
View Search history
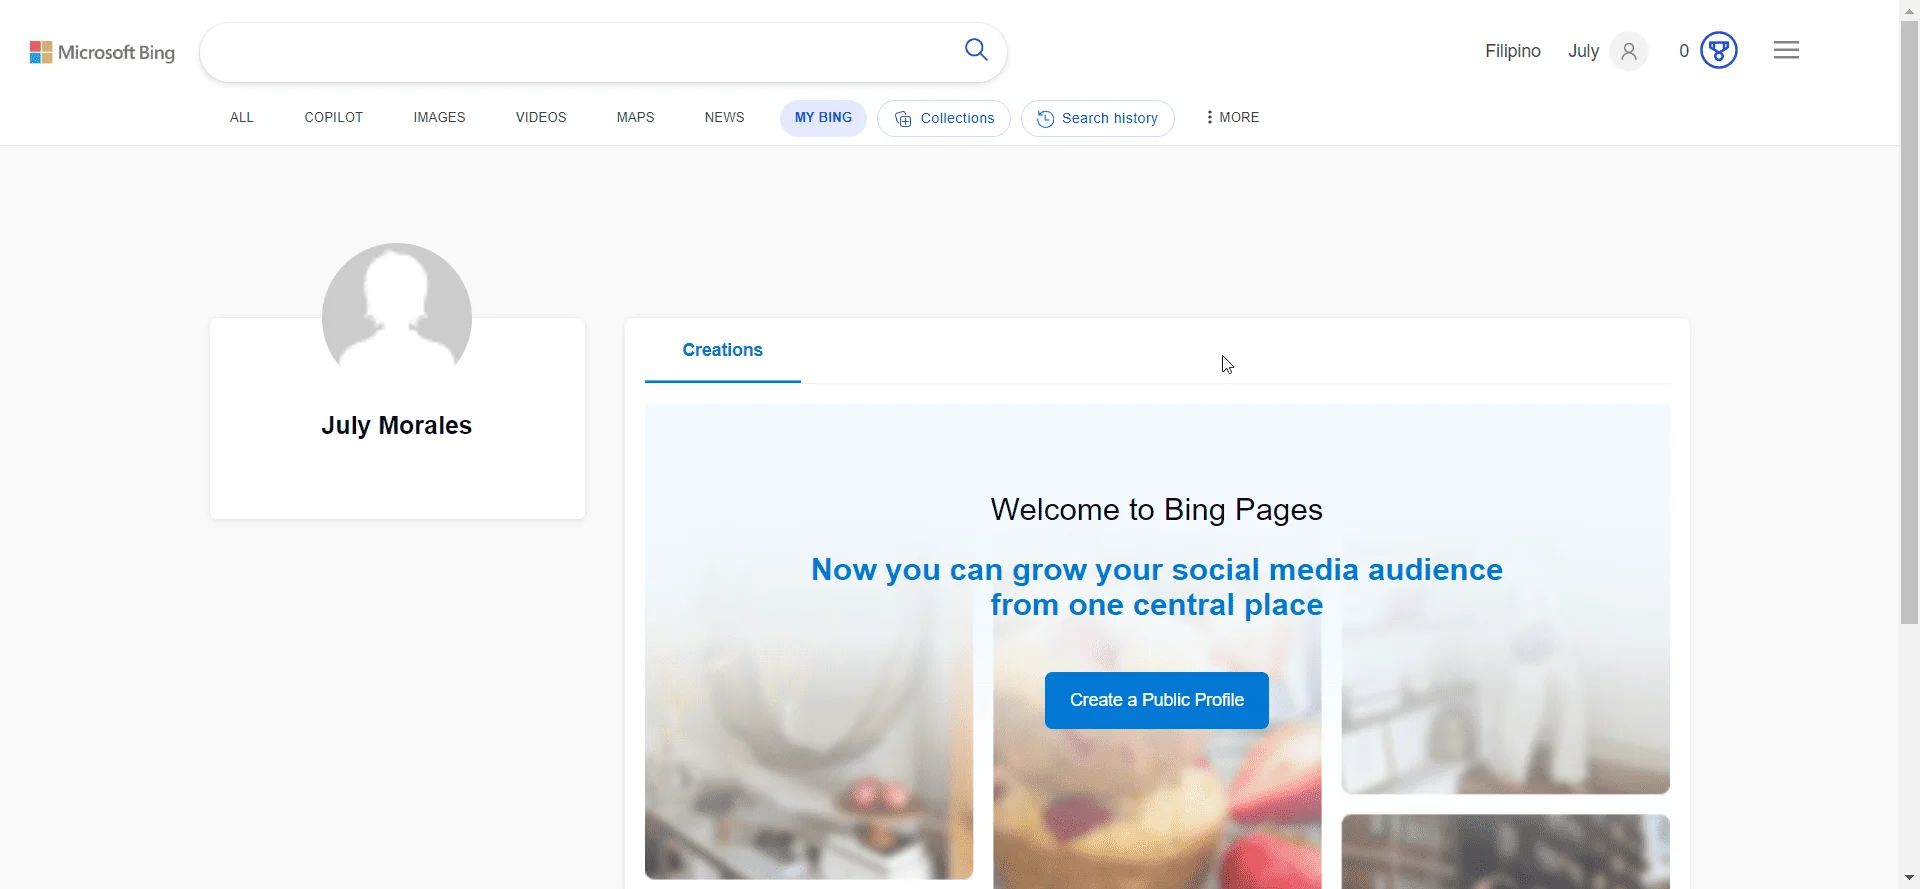(x=1098, y=118)
